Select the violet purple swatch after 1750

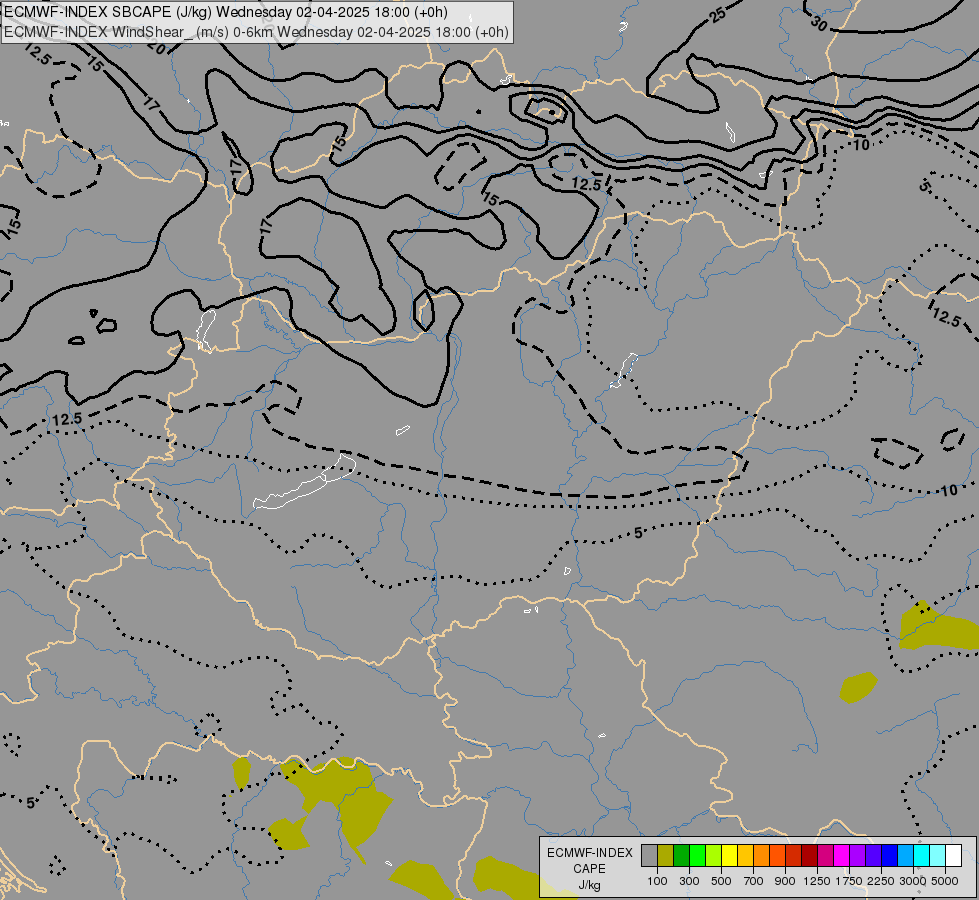(858, 855)
